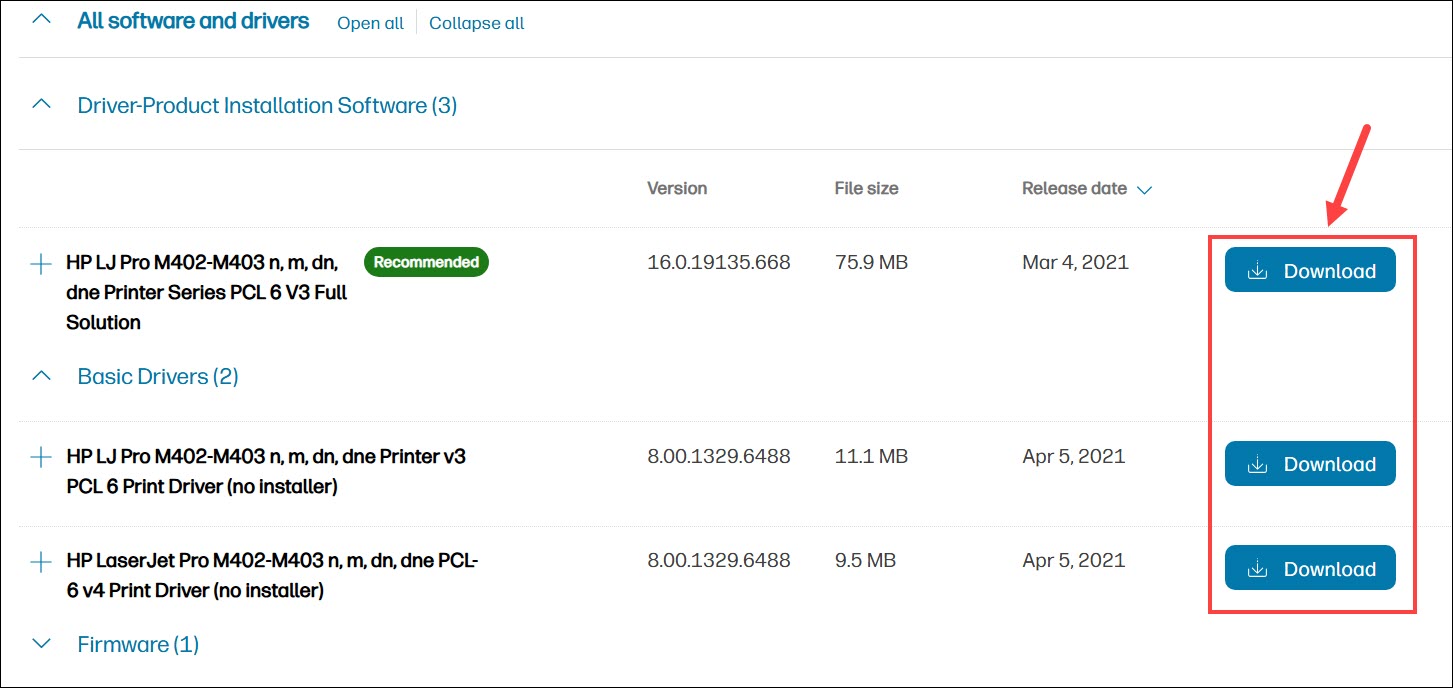Click the File size column header
Screen dimensions: 1453x688
(x=866, y=188)
